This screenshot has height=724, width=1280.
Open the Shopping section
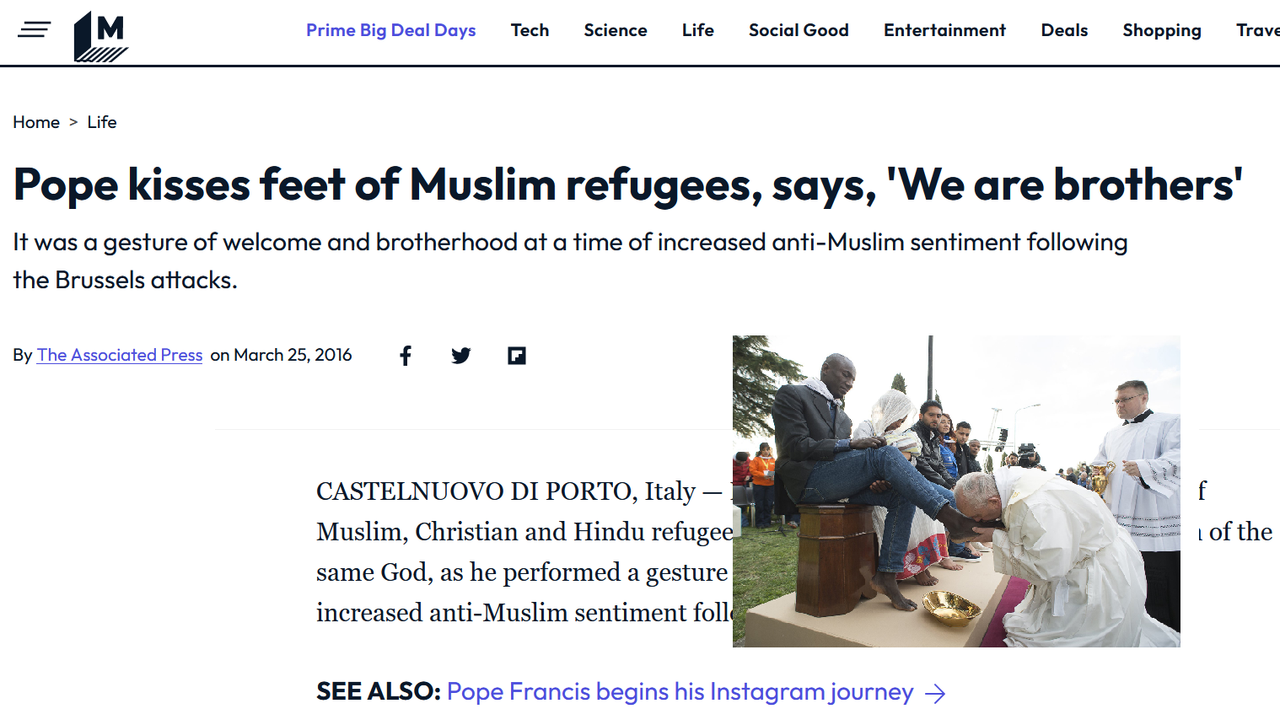1162,30
